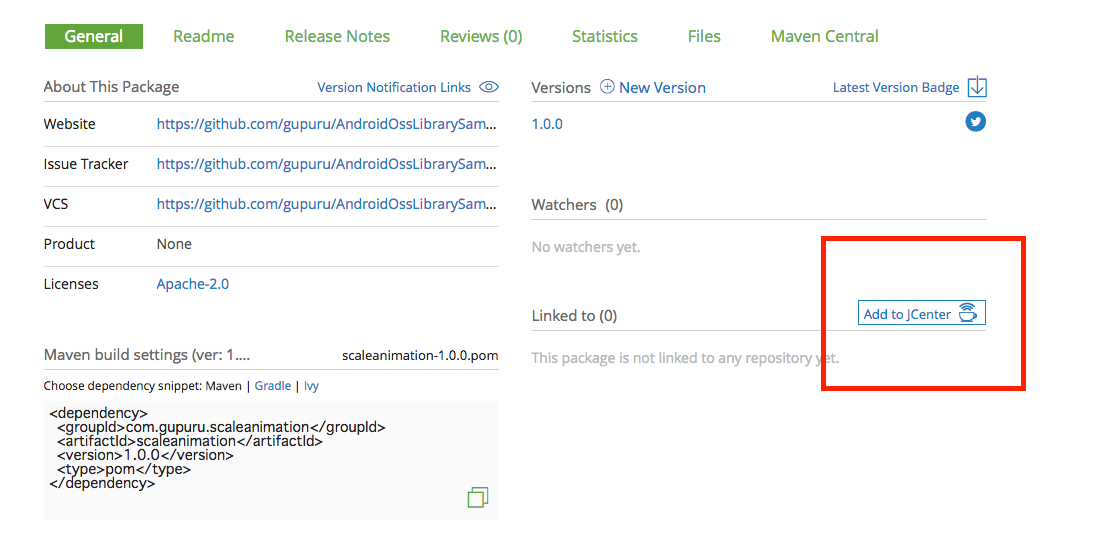The height and width of the screenshot is (547, 1105).
Task: Click the About This Package heading
Action: tap(111, 87)
